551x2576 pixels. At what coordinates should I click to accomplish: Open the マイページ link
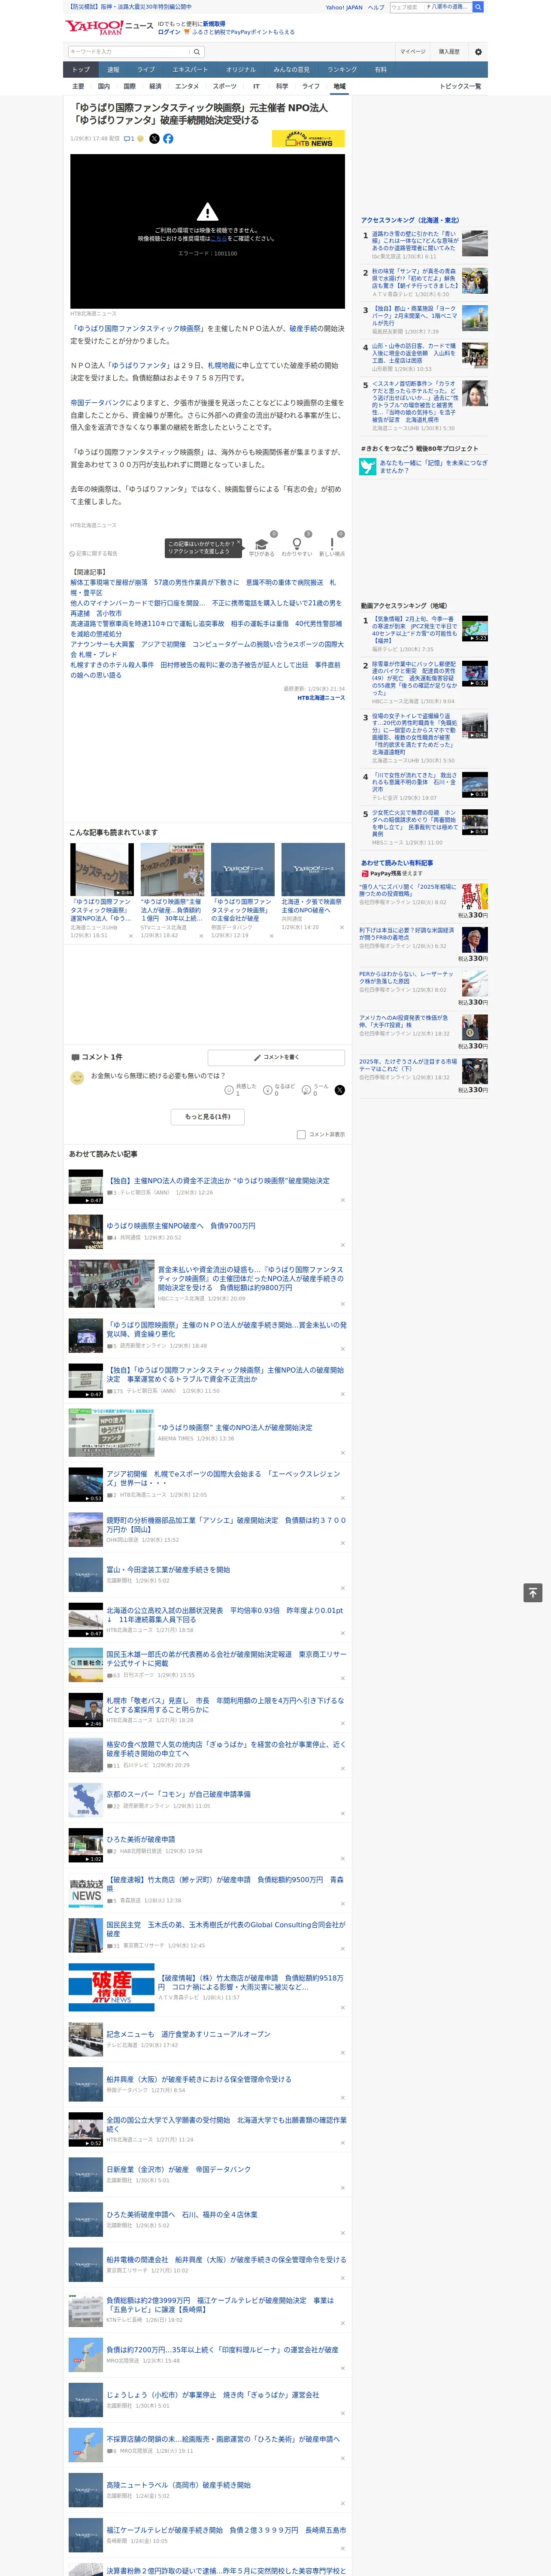pos(412,52)
